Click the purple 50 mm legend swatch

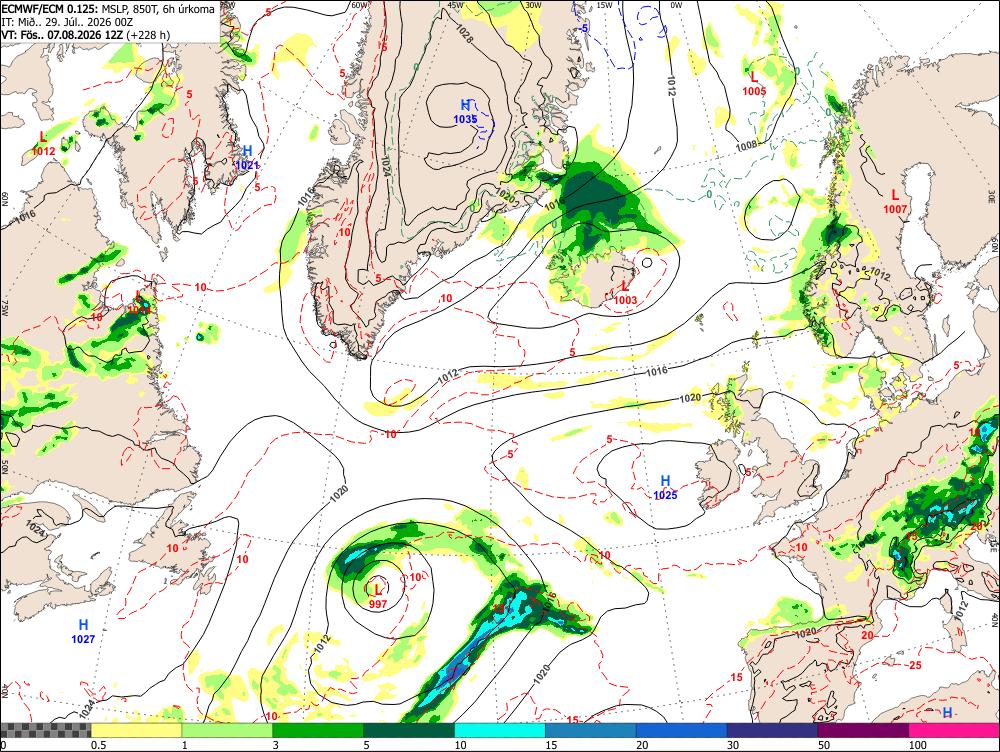(x=863, y=730)
